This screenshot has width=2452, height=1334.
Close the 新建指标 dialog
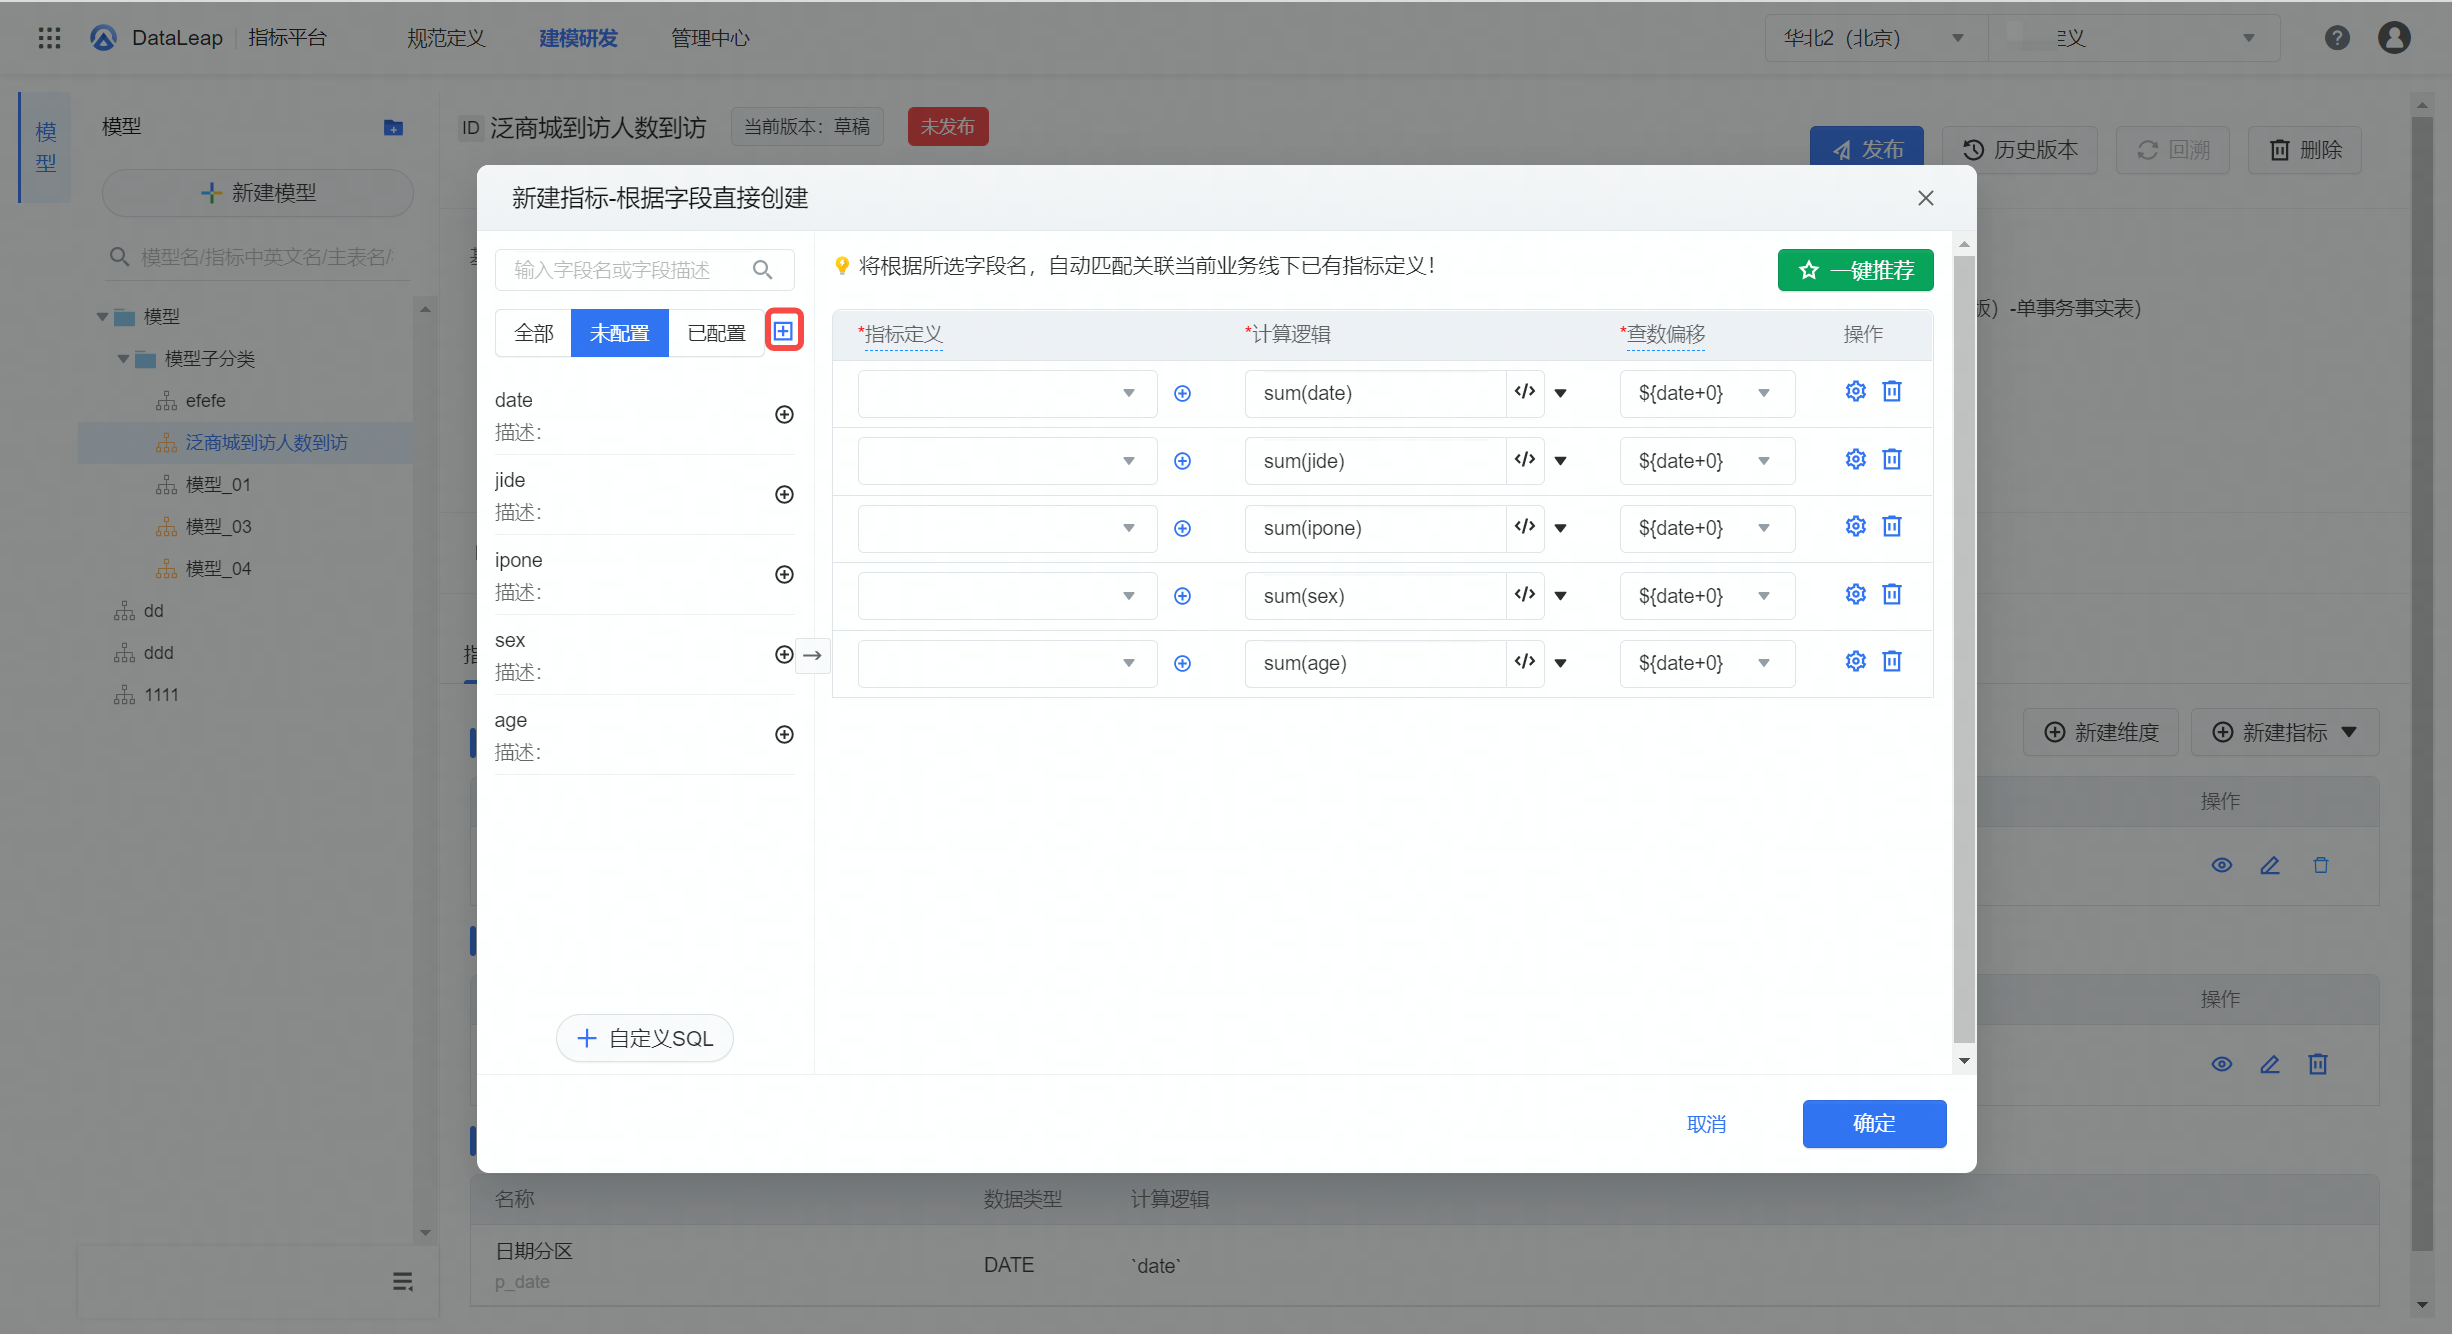tap(1925, 198)
